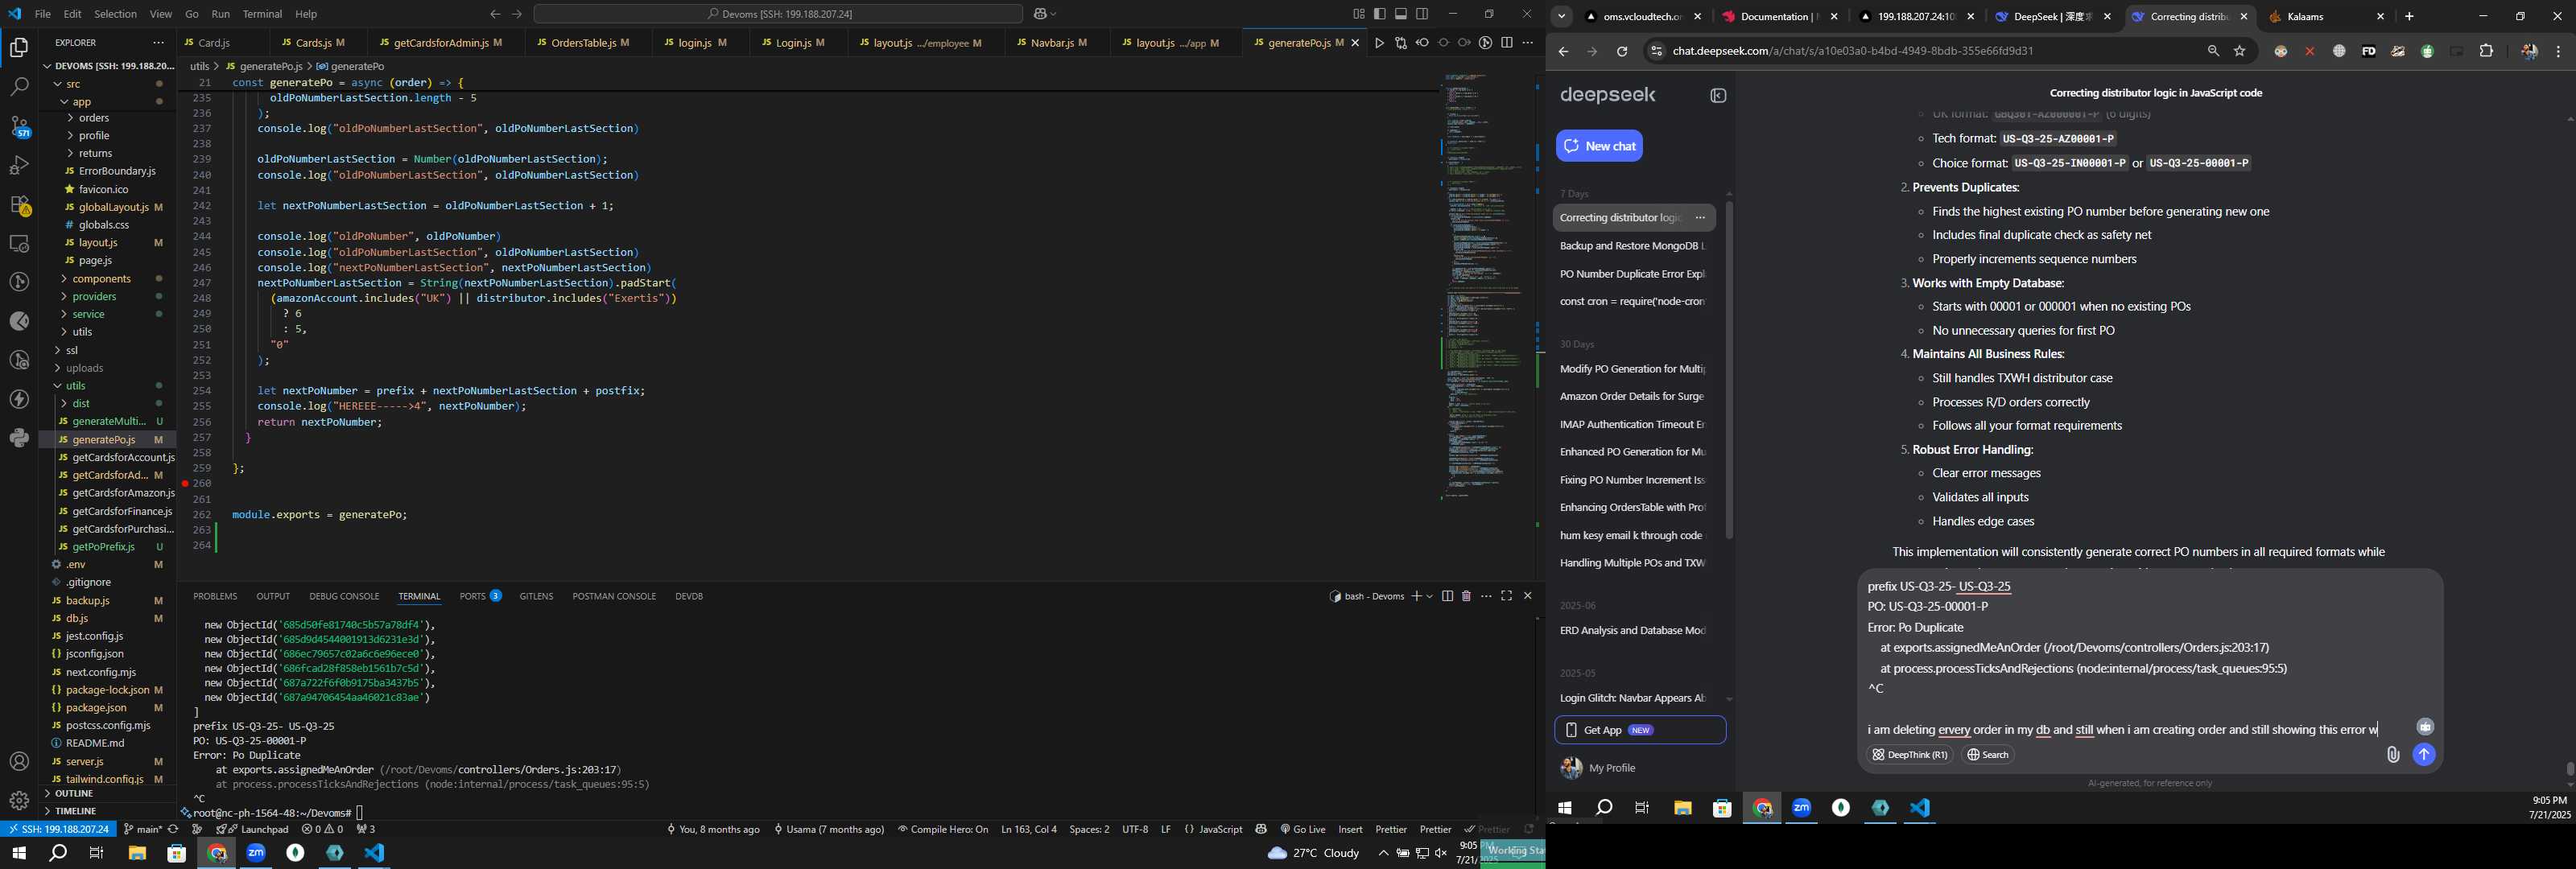The height and width of the screenshot is (869, 2576).
Task: Toggle DeepThink (R1) mode
Action: point(1910,755)
